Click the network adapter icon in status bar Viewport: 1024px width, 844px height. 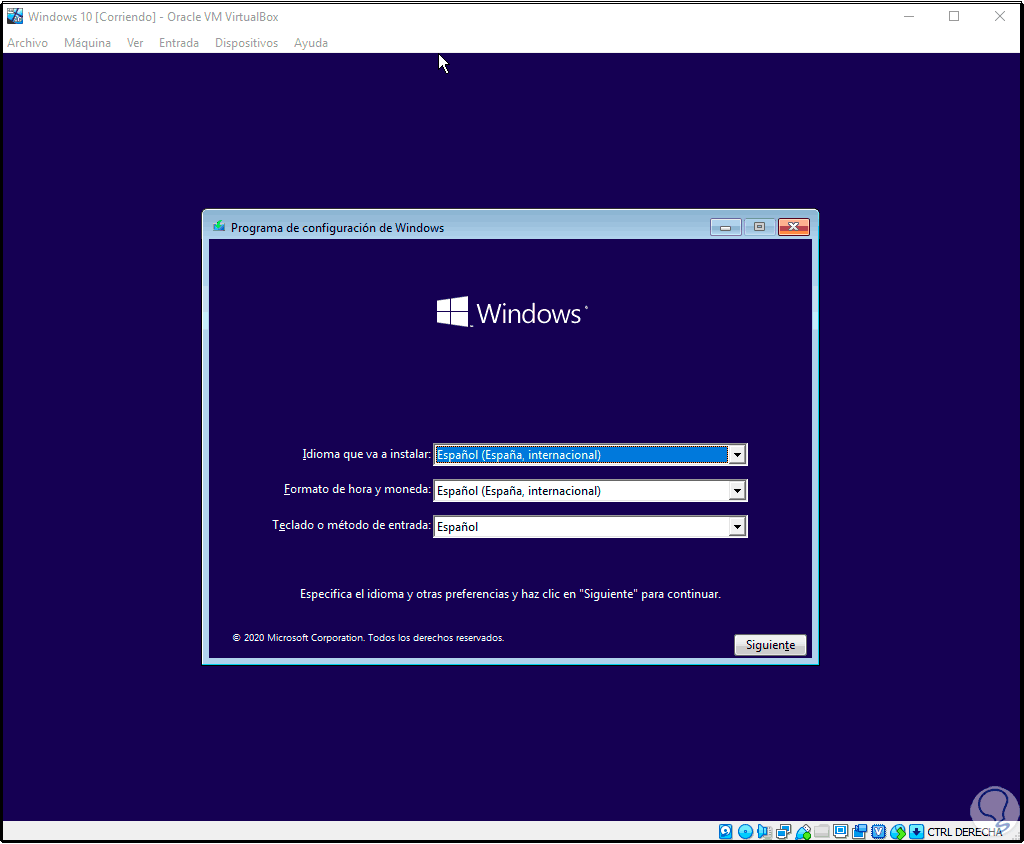coord(784,832)
